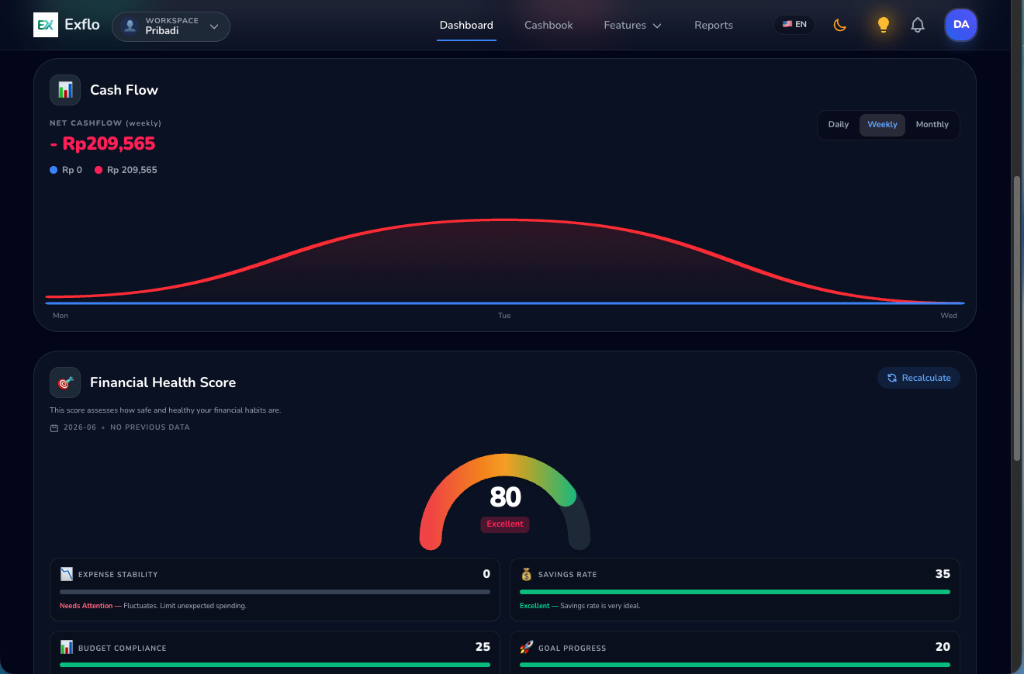Viewport: 1024px width, 674px height.
Task: Click the yellow lightbulb tips icon
Action: 883,25
